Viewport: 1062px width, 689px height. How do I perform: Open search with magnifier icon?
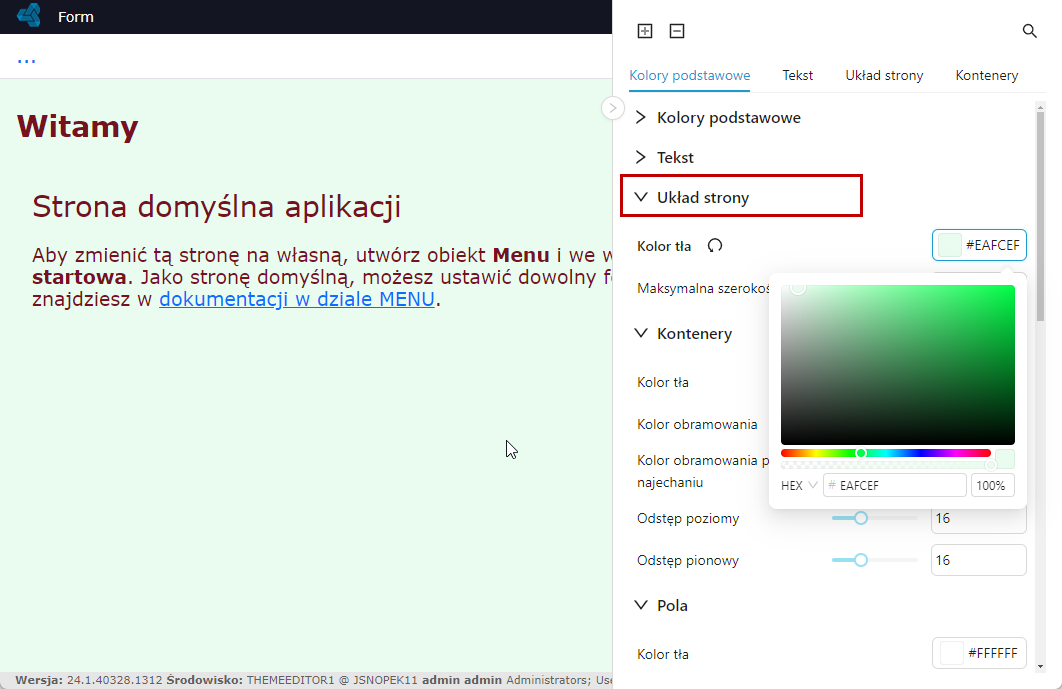click(x=1029, y=31)
